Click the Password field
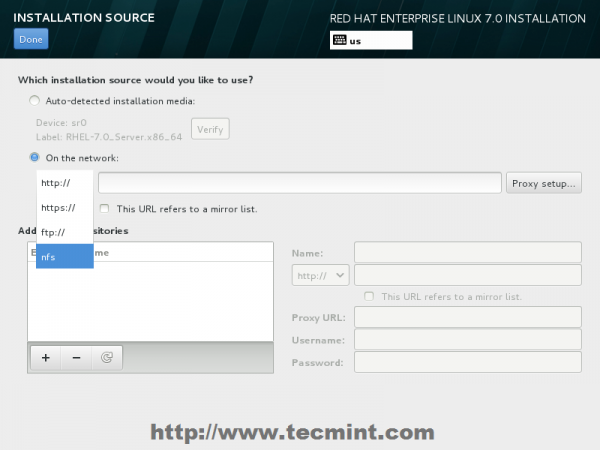The width and height of the screenshot is (600, 450). (468, 362)
